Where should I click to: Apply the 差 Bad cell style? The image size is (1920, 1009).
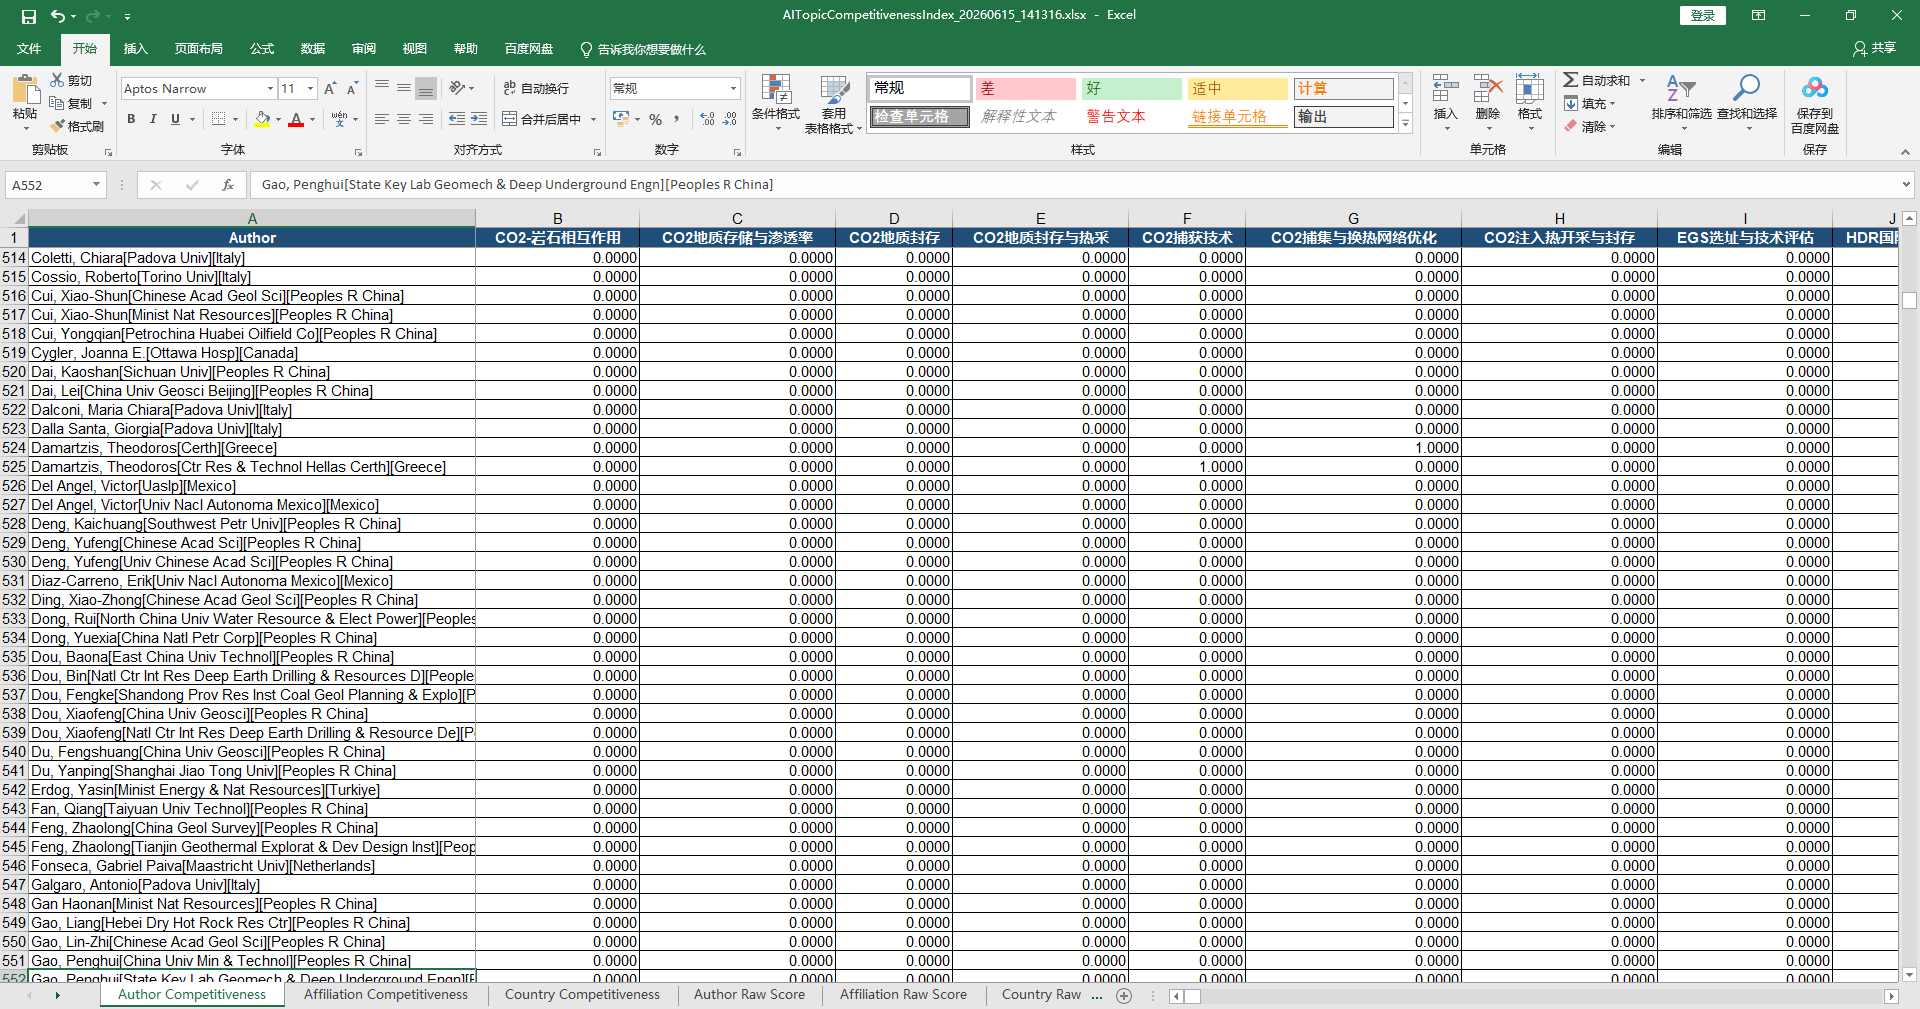tap(1025, 89)
